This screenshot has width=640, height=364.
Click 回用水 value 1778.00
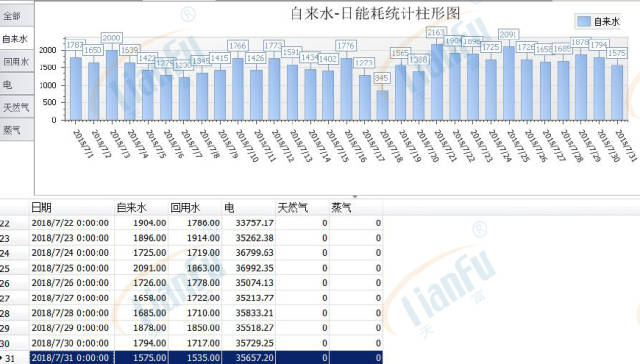tap(195, 283)
